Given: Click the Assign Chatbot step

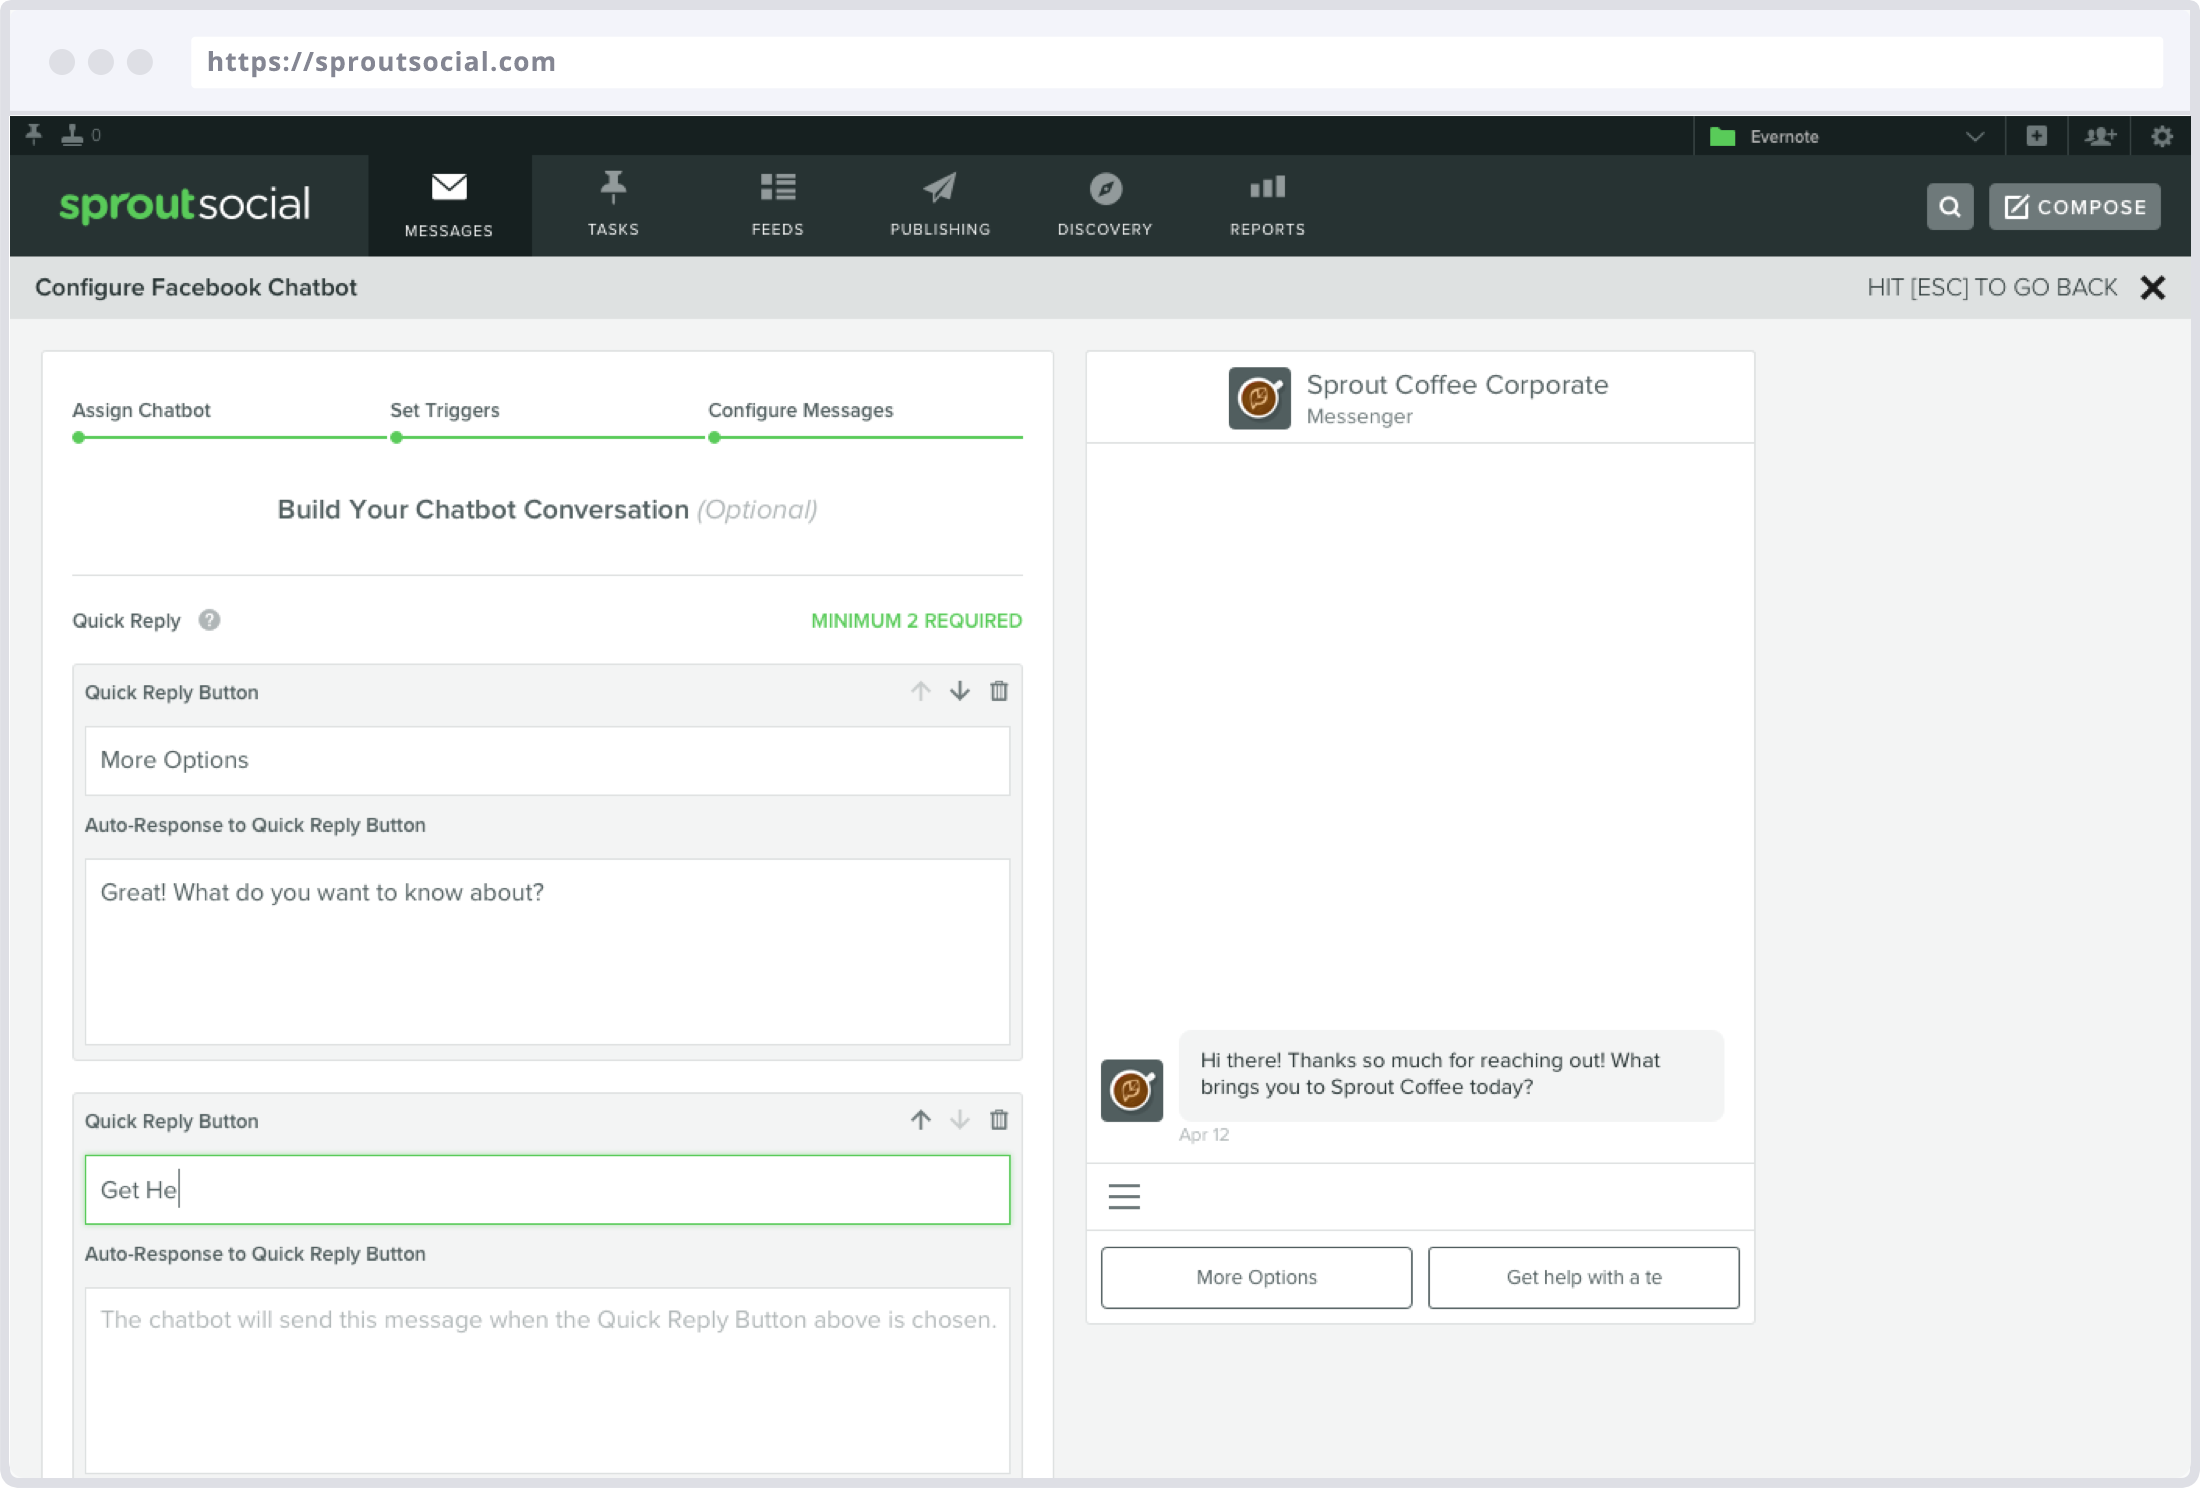Looking at the screenshot, I should pyautogui.click(x=141, y=410).
